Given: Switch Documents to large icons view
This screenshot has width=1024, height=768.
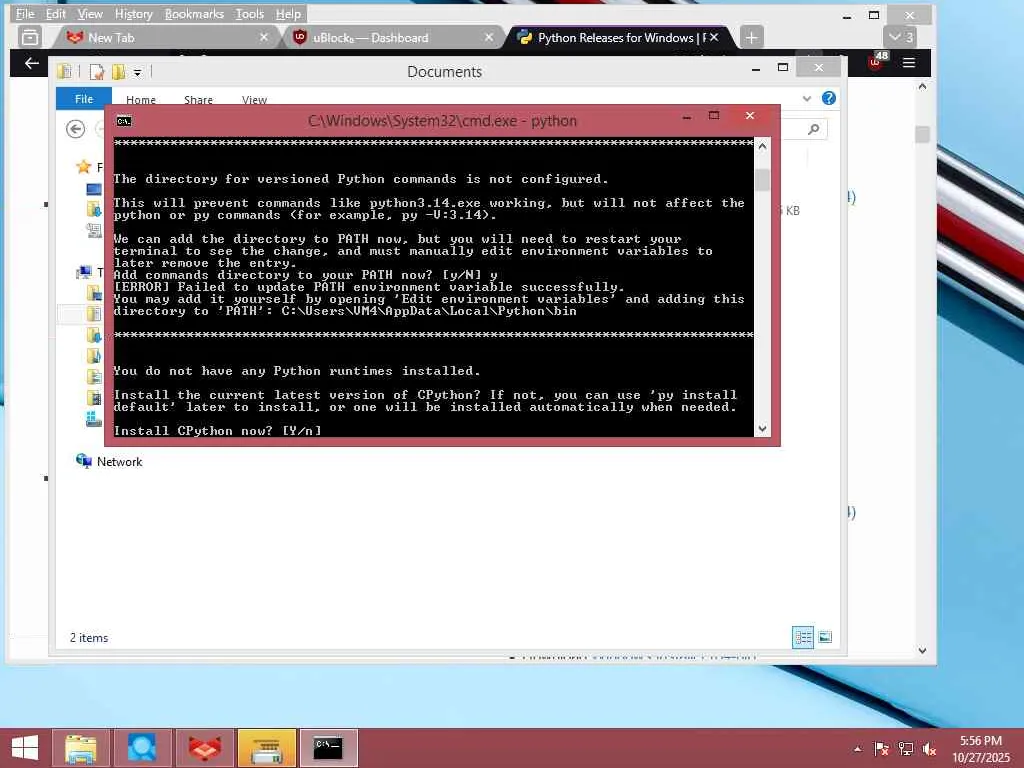Looking at the screenshot, I should (825, 637).
